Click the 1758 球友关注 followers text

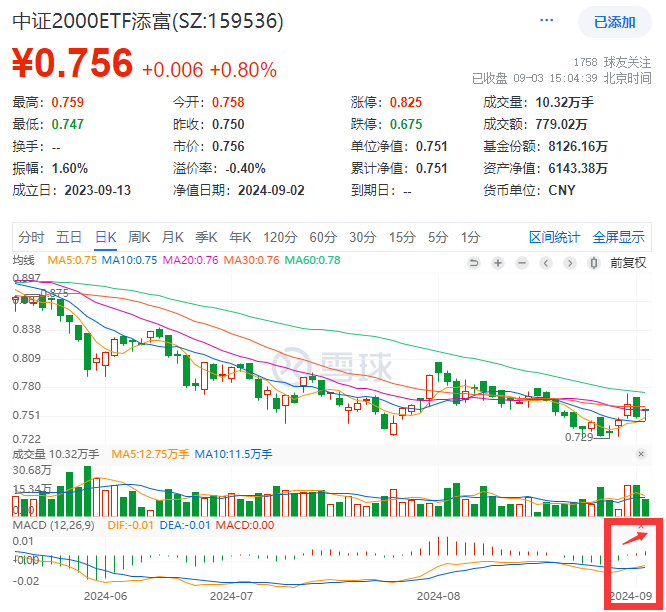tap(612, 62)
